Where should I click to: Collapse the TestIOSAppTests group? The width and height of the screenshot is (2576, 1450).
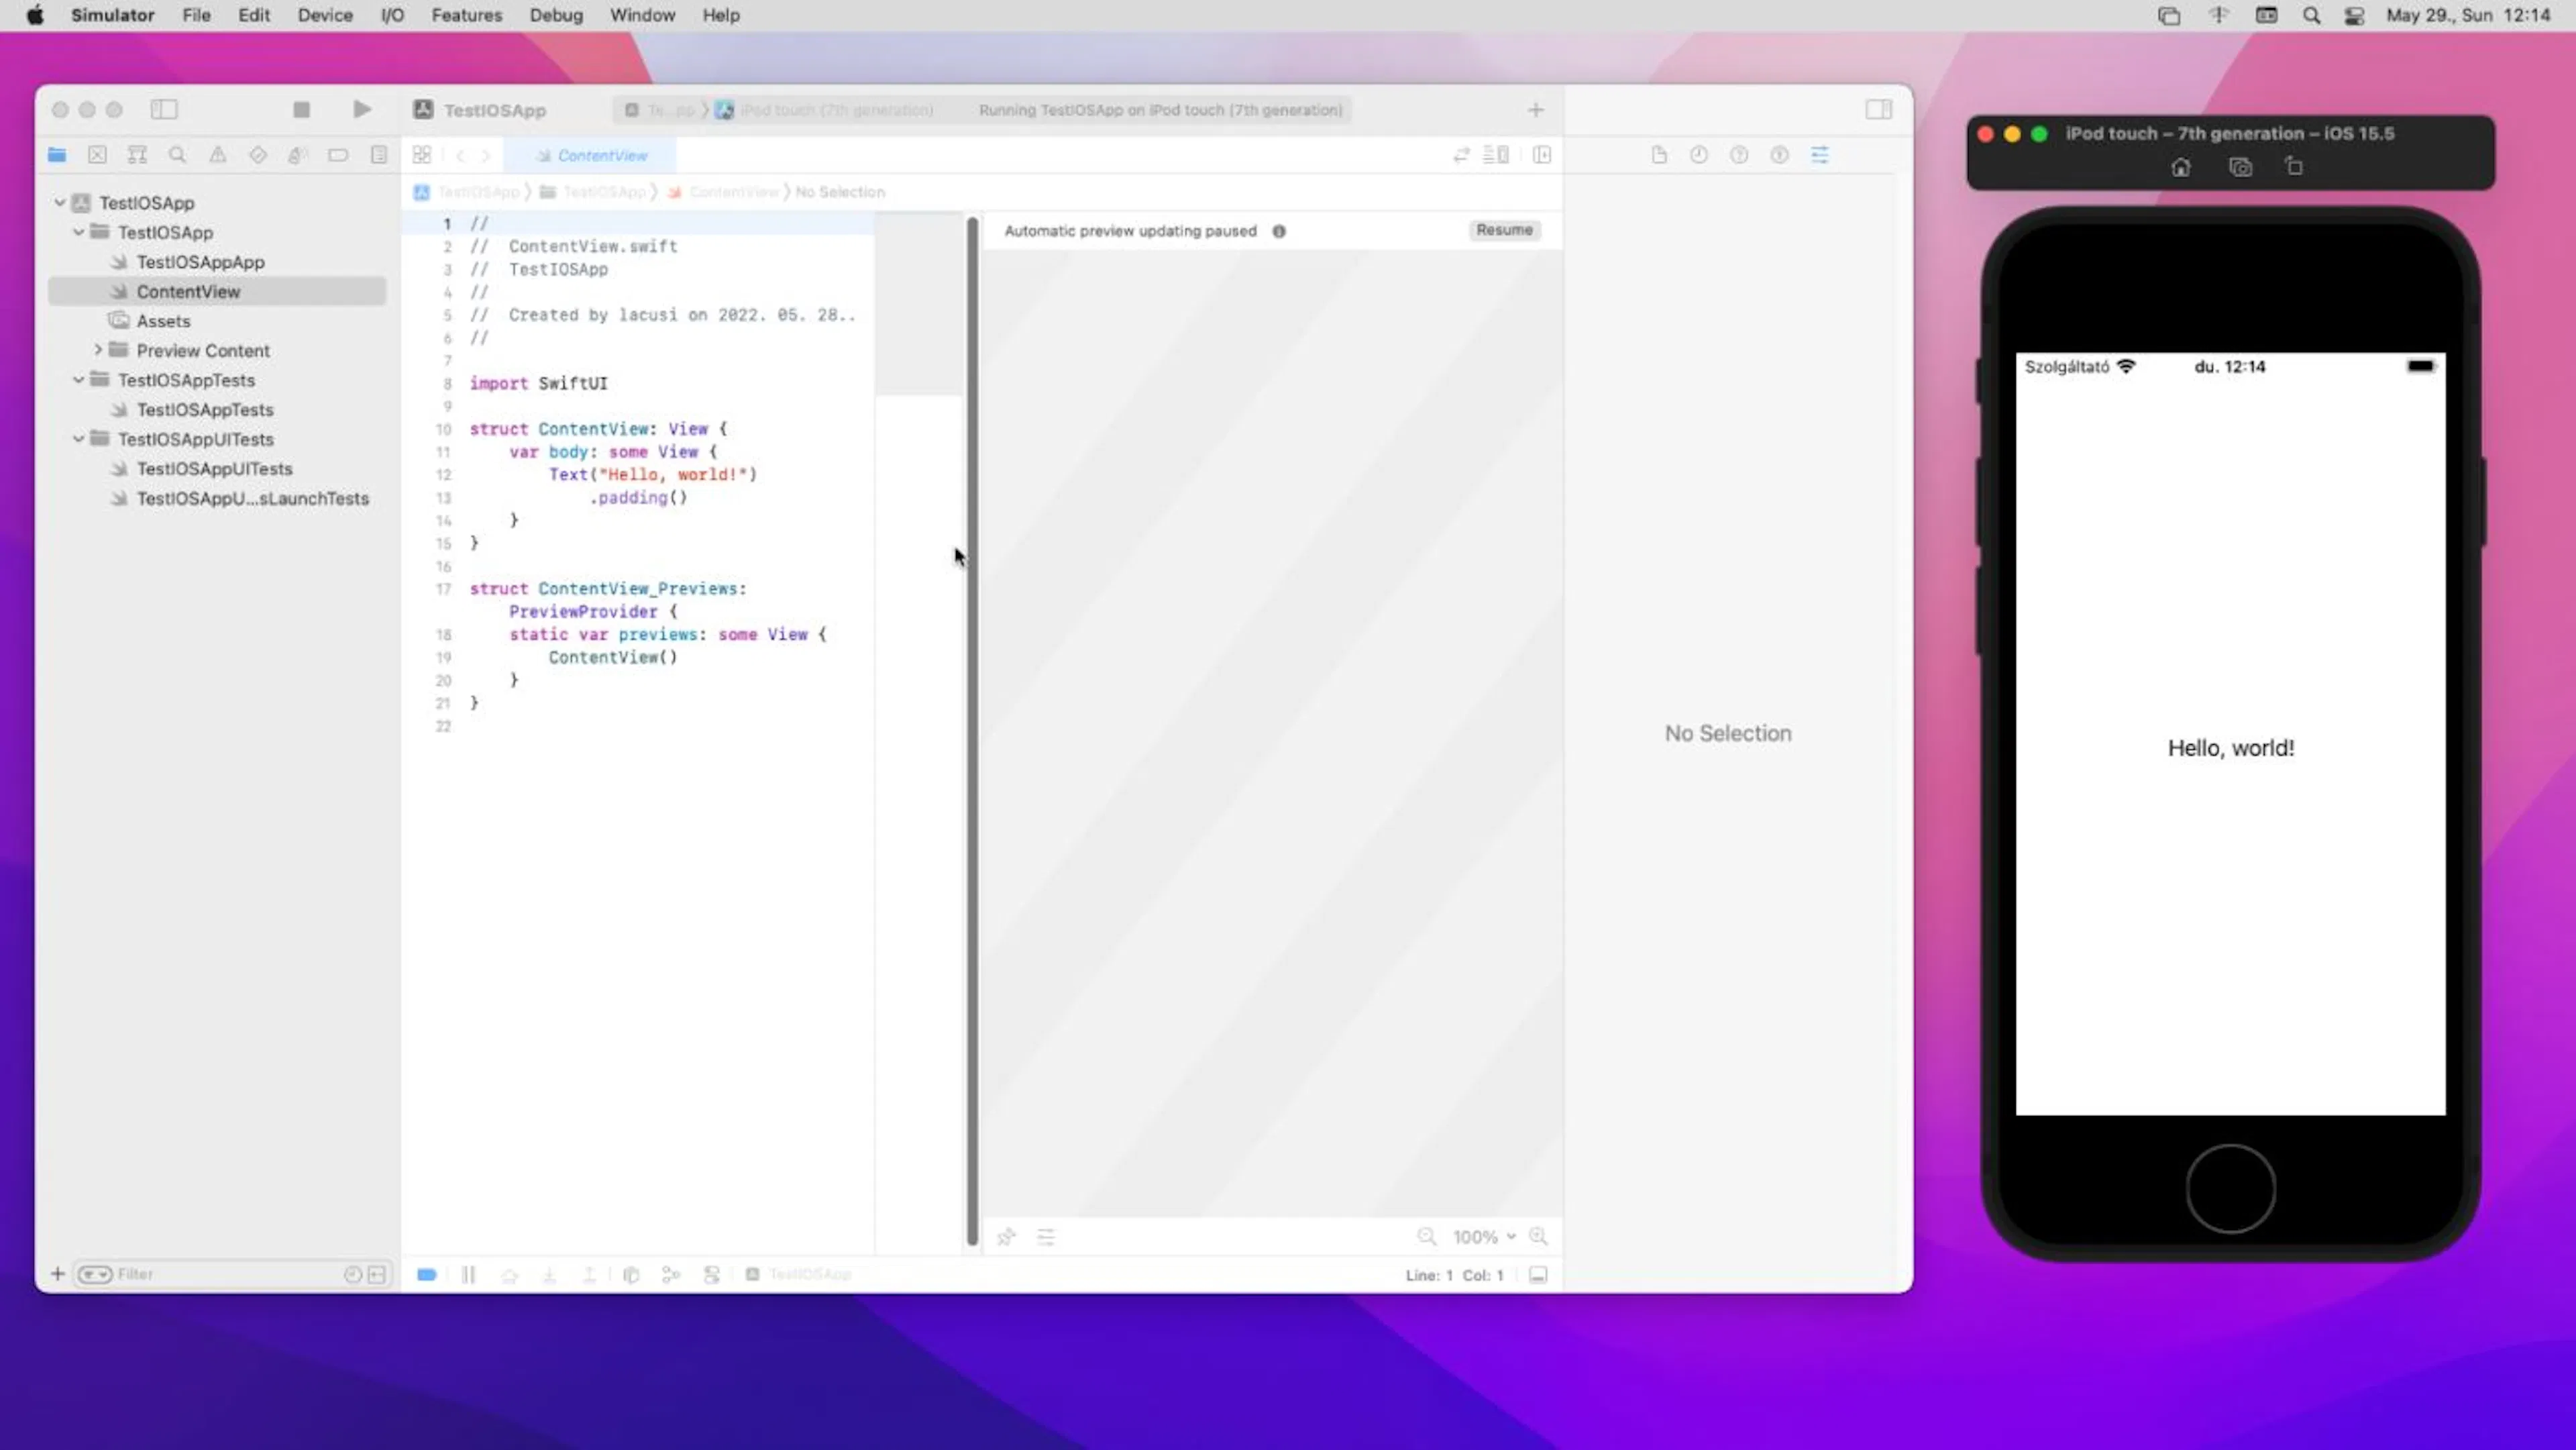point(79,380)
